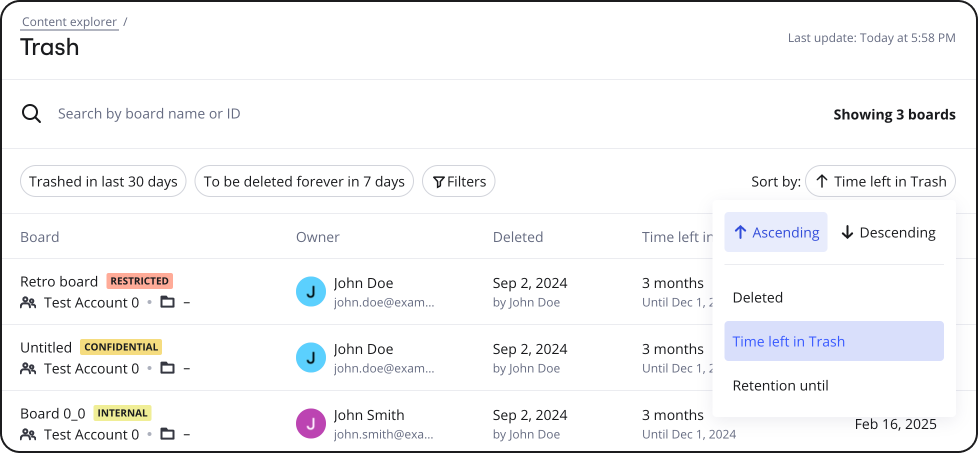978x453 pixels.
Task: Click the folder icon under Untitled board
Action: click(x=168, y=369)
